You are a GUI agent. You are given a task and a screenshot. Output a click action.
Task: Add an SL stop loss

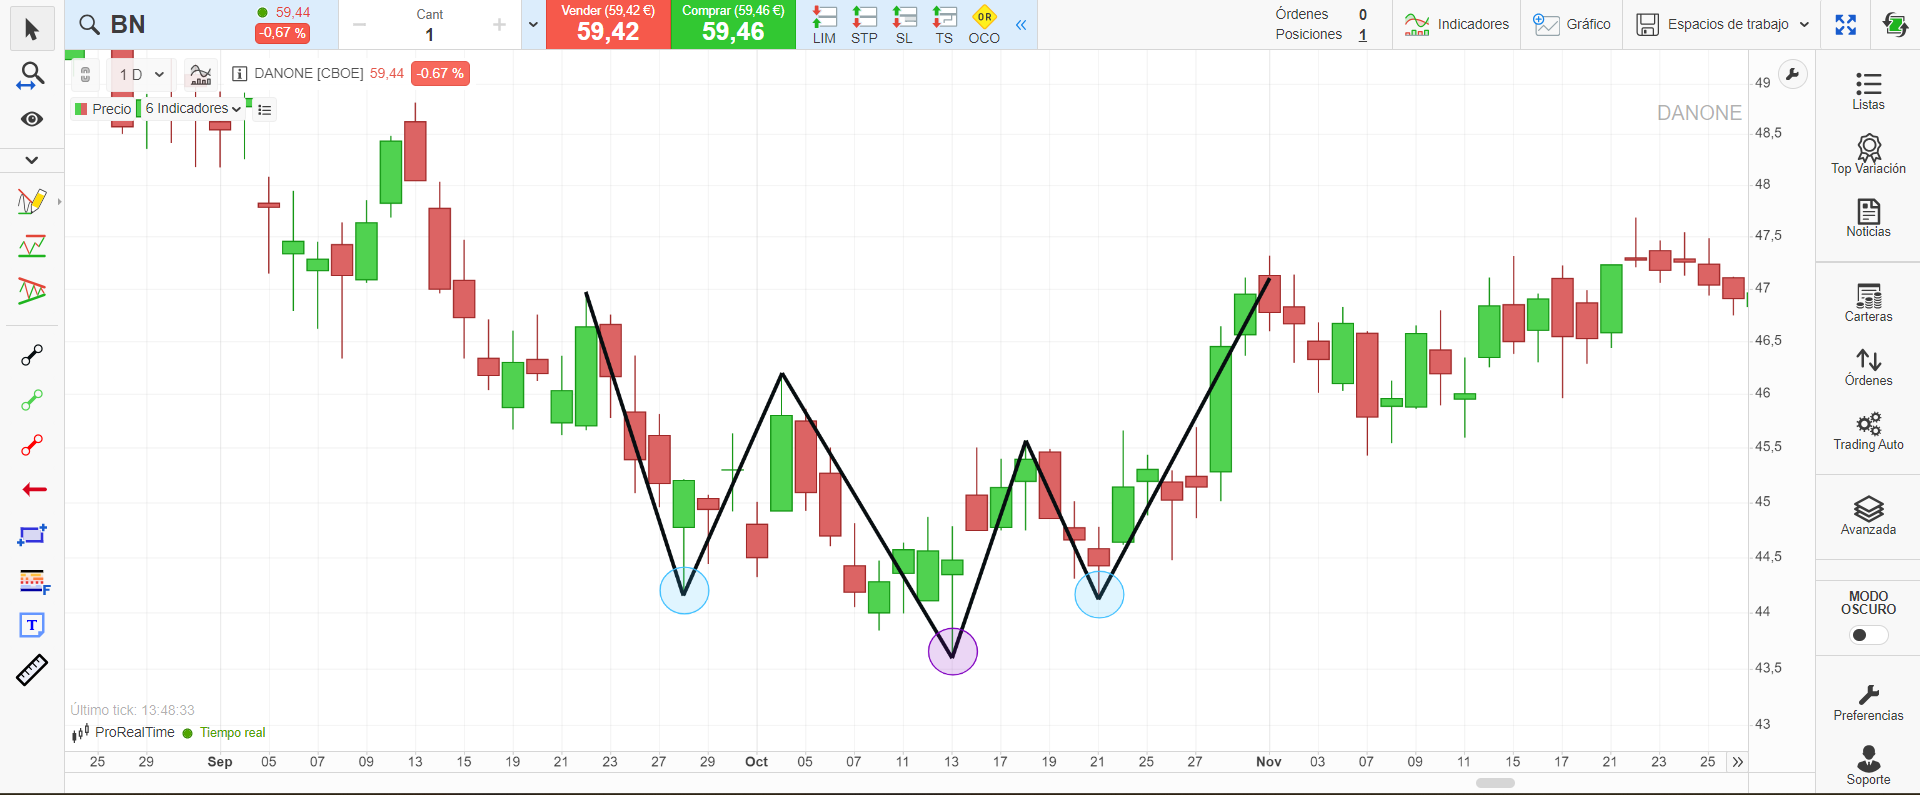pos(904,25)
